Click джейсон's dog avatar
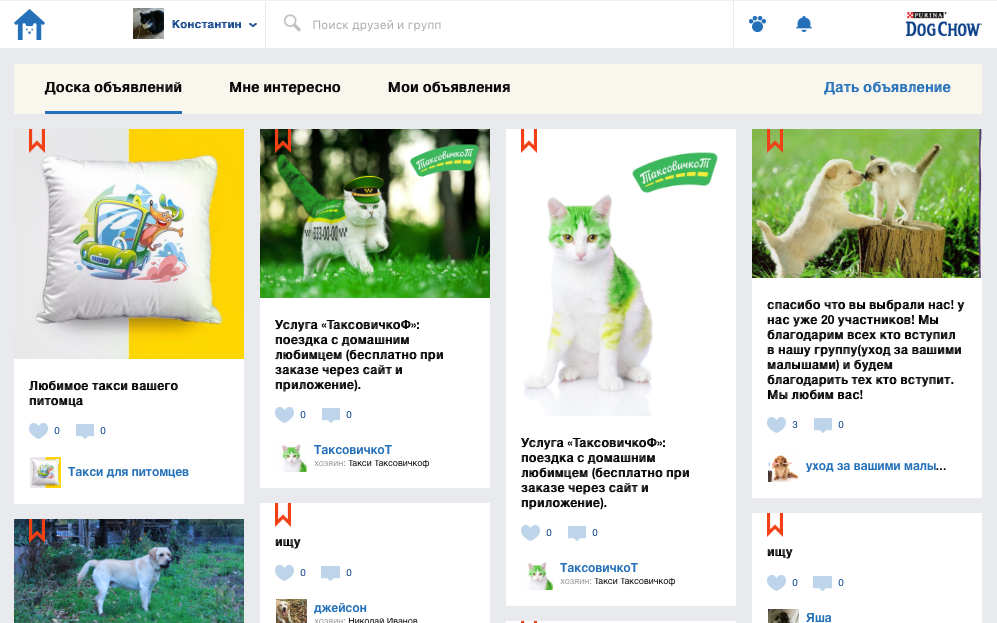The height and width of the screenshot is (623, 997). (291, 612)
